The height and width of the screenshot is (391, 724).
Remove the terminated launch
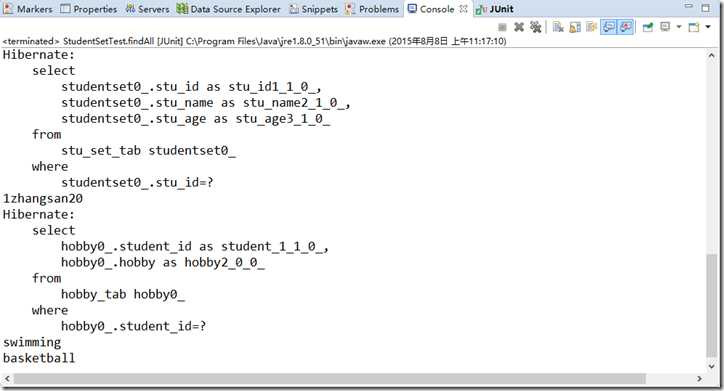click(x=519, y=27)
